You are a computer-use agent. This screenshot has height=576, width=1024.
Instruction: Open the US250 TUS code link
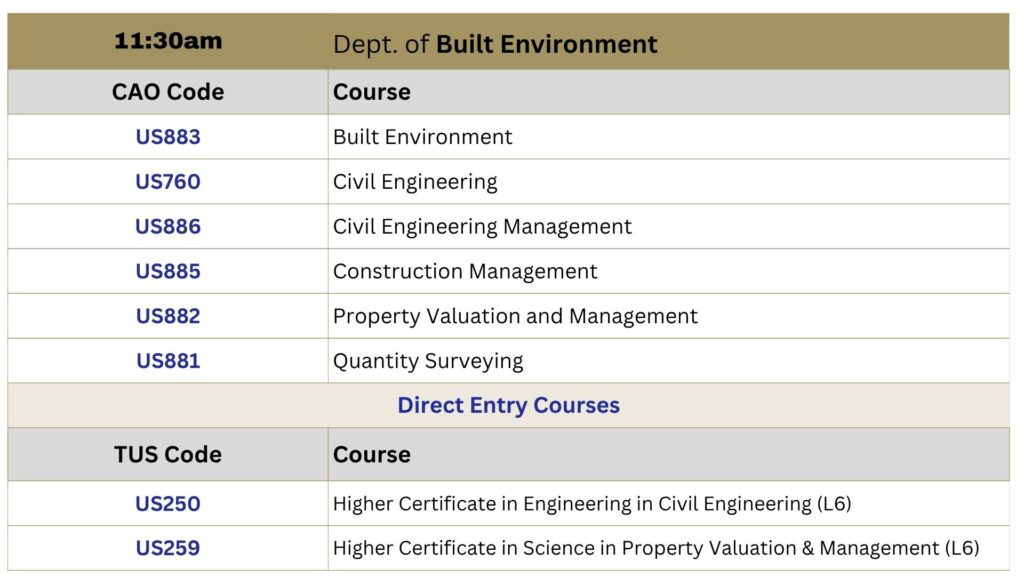(168, 504)
